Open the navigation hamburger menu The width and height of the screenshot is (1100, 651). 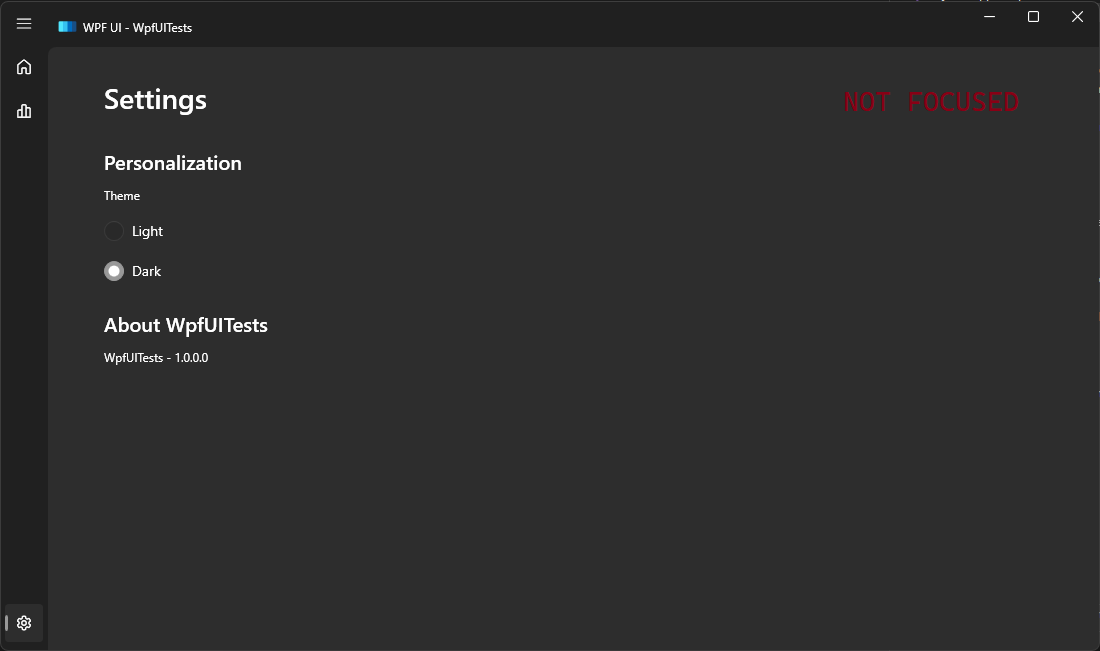pos(23,23)
